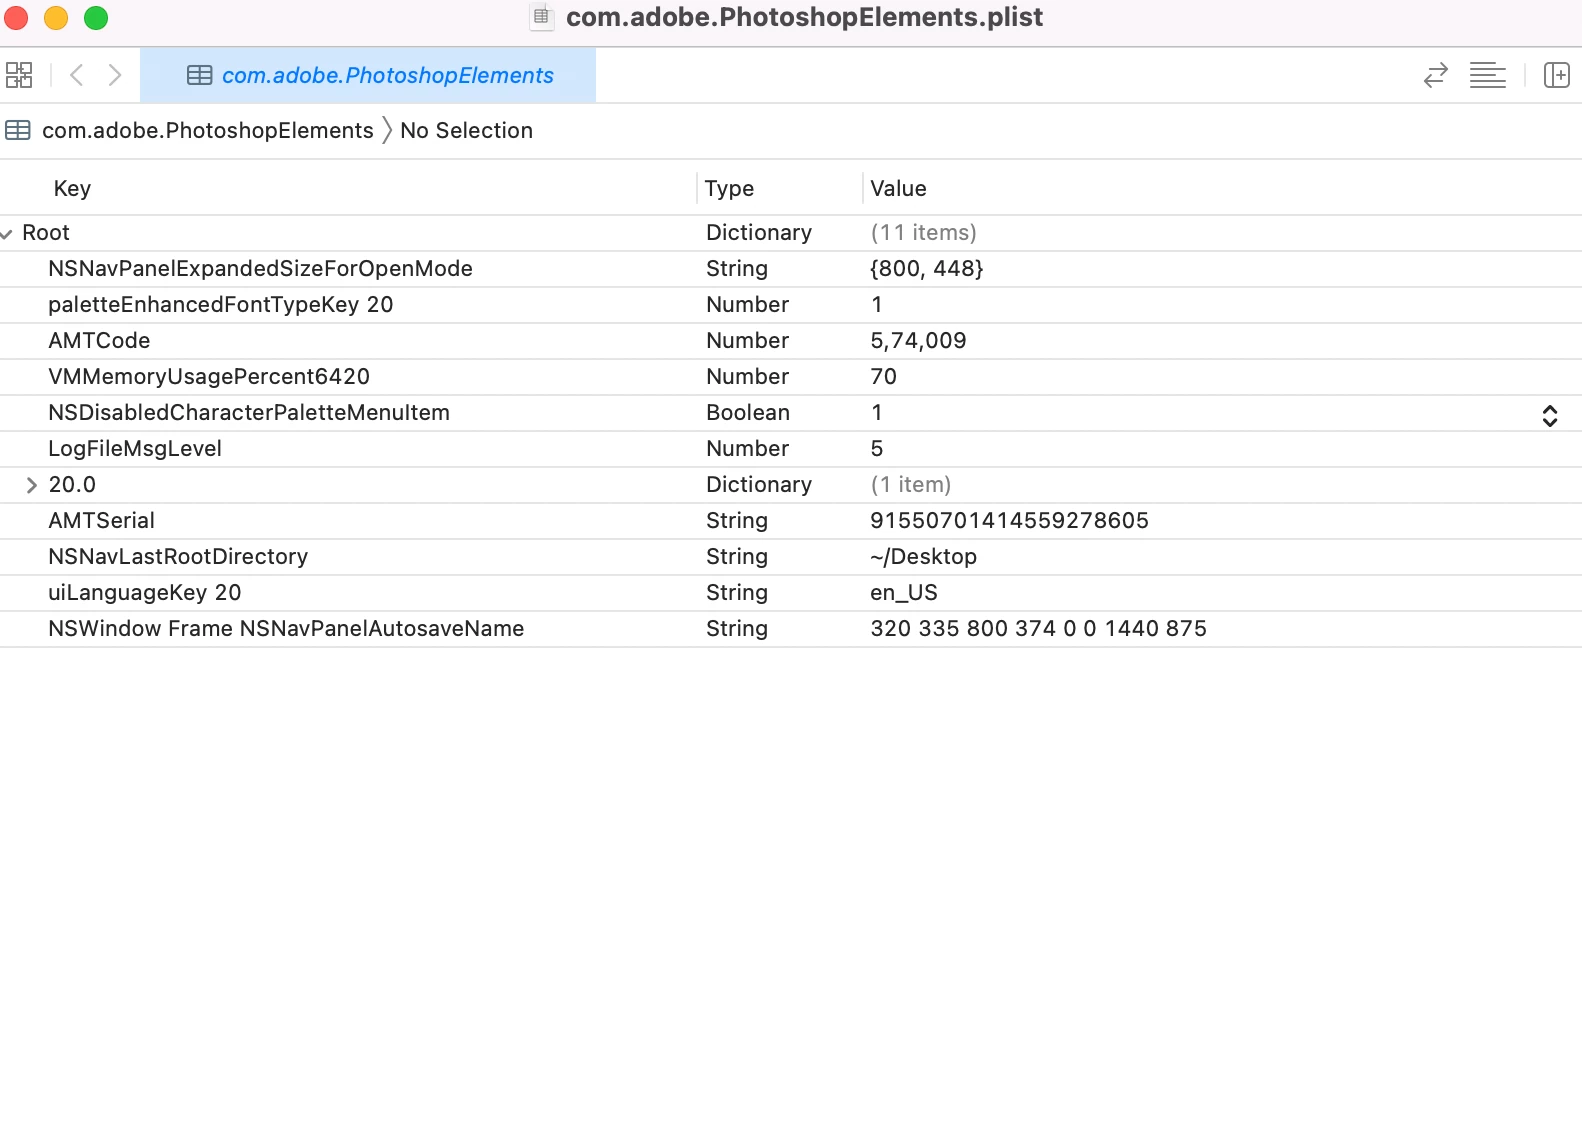Click the (11 items) value for Root
Screen dimensions: 1582x1136
point(923,232)
